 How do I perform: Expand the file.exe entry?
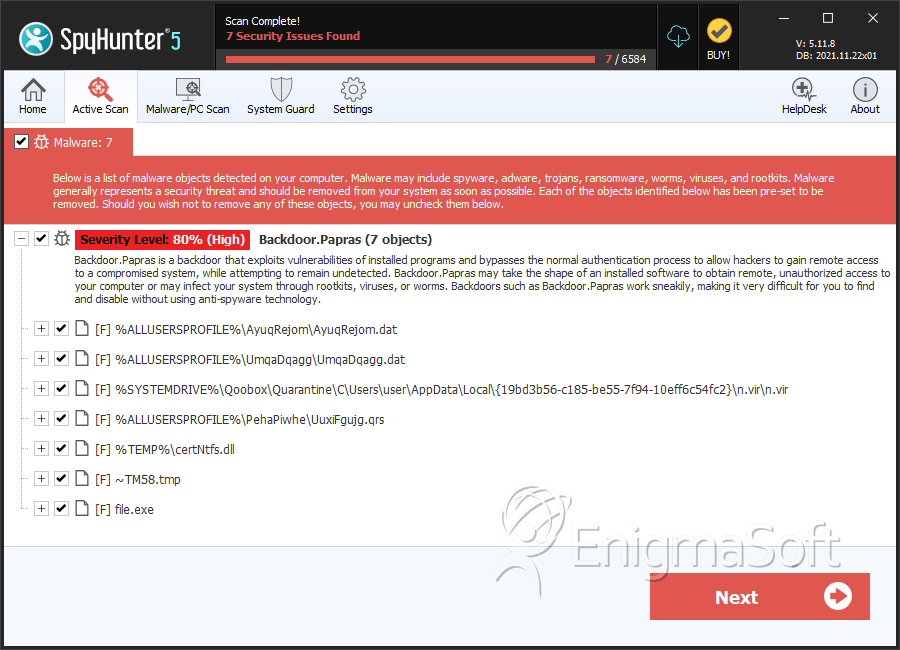[41, 508]
